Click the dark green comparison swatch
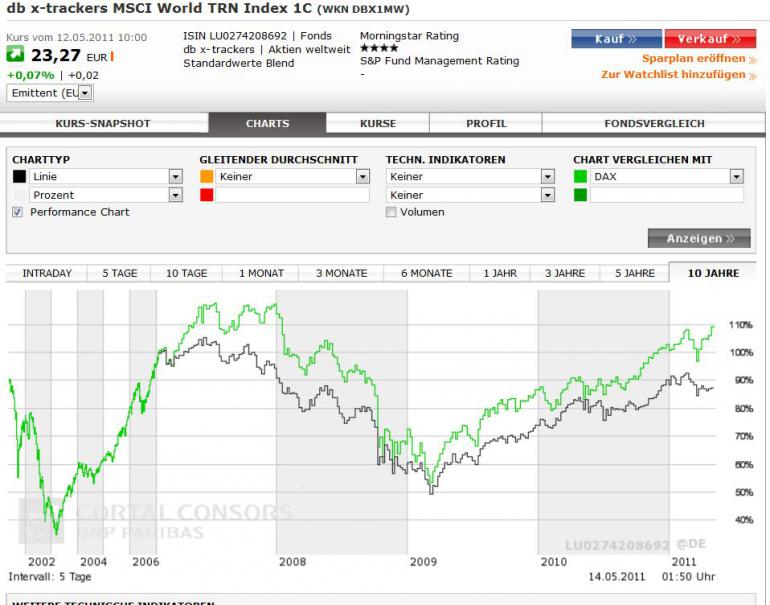 point(580,195)
